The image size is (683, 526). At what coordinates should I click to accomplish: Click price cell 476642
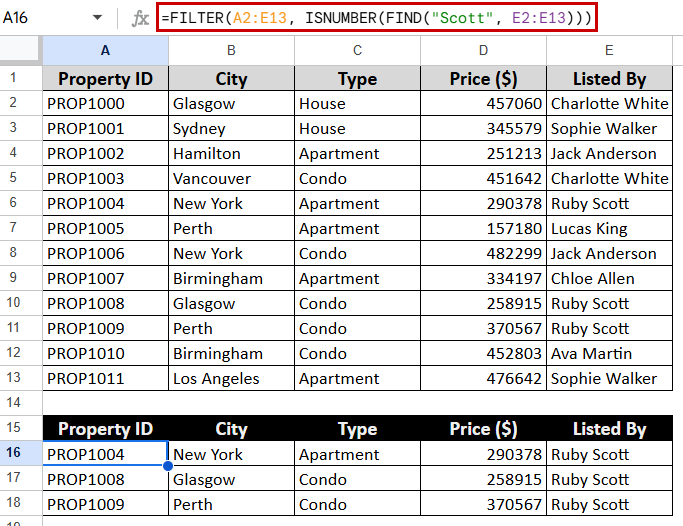[x=483, y=378]
